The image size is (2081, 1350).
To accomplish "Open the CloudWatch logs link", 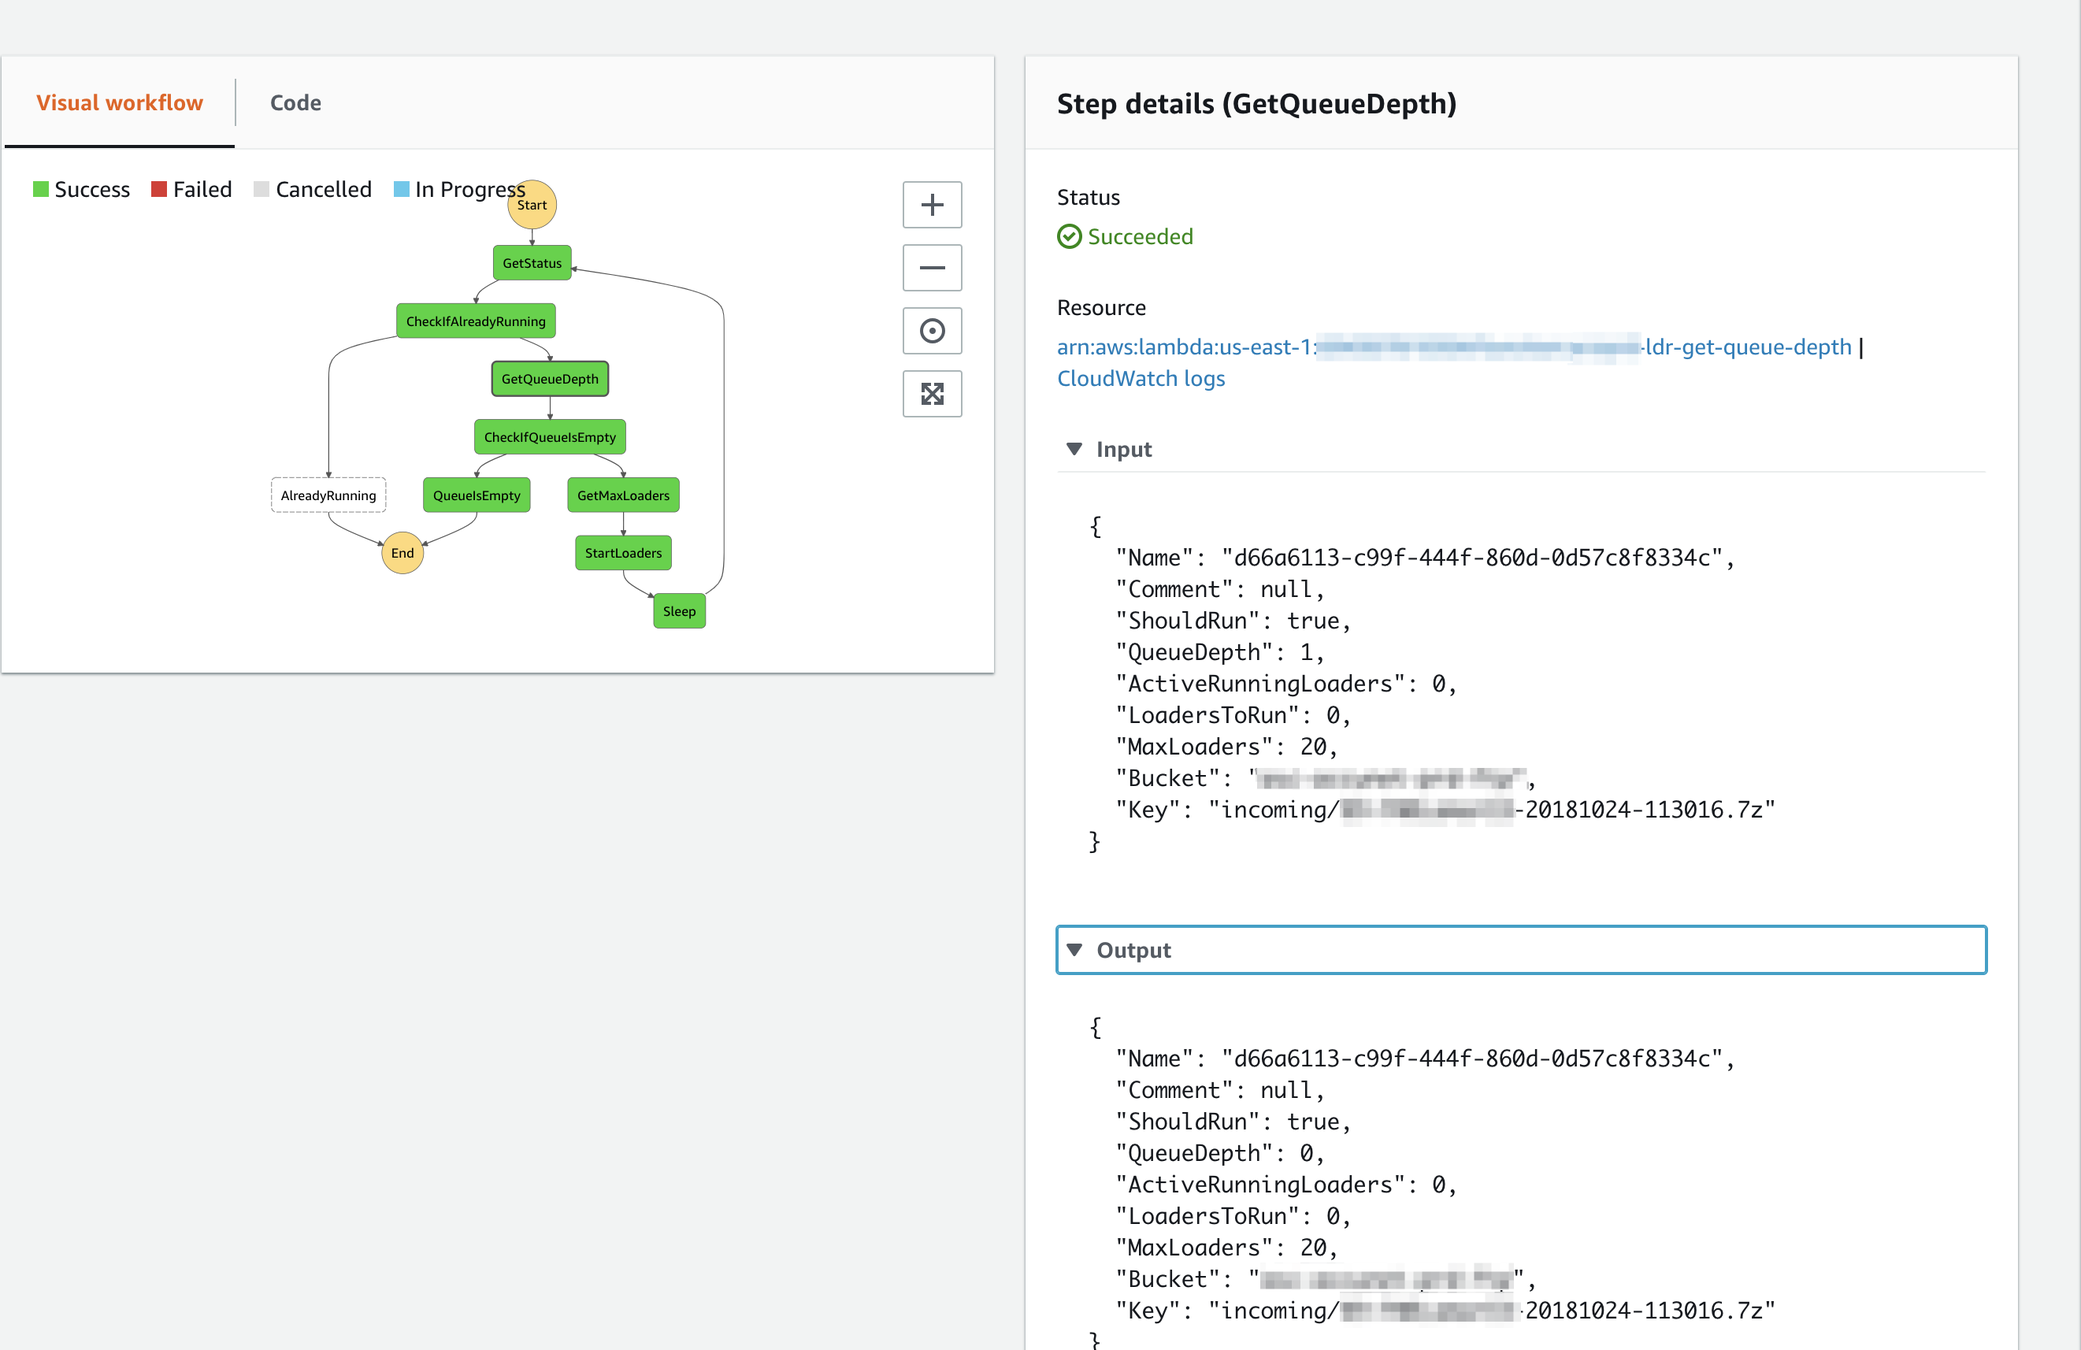I will [1140, 378].
